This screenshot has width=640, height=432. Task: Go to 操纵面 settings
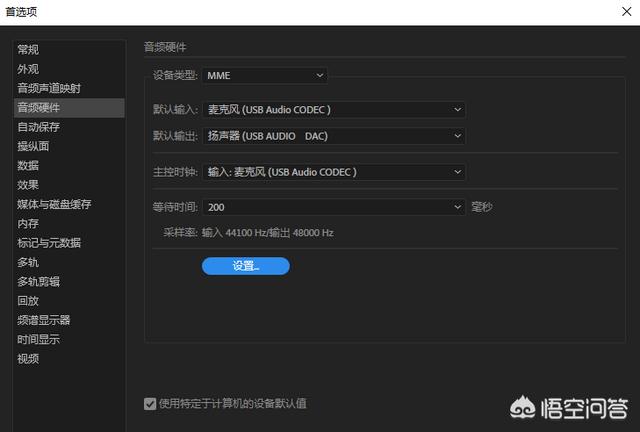tap(33, 146)
